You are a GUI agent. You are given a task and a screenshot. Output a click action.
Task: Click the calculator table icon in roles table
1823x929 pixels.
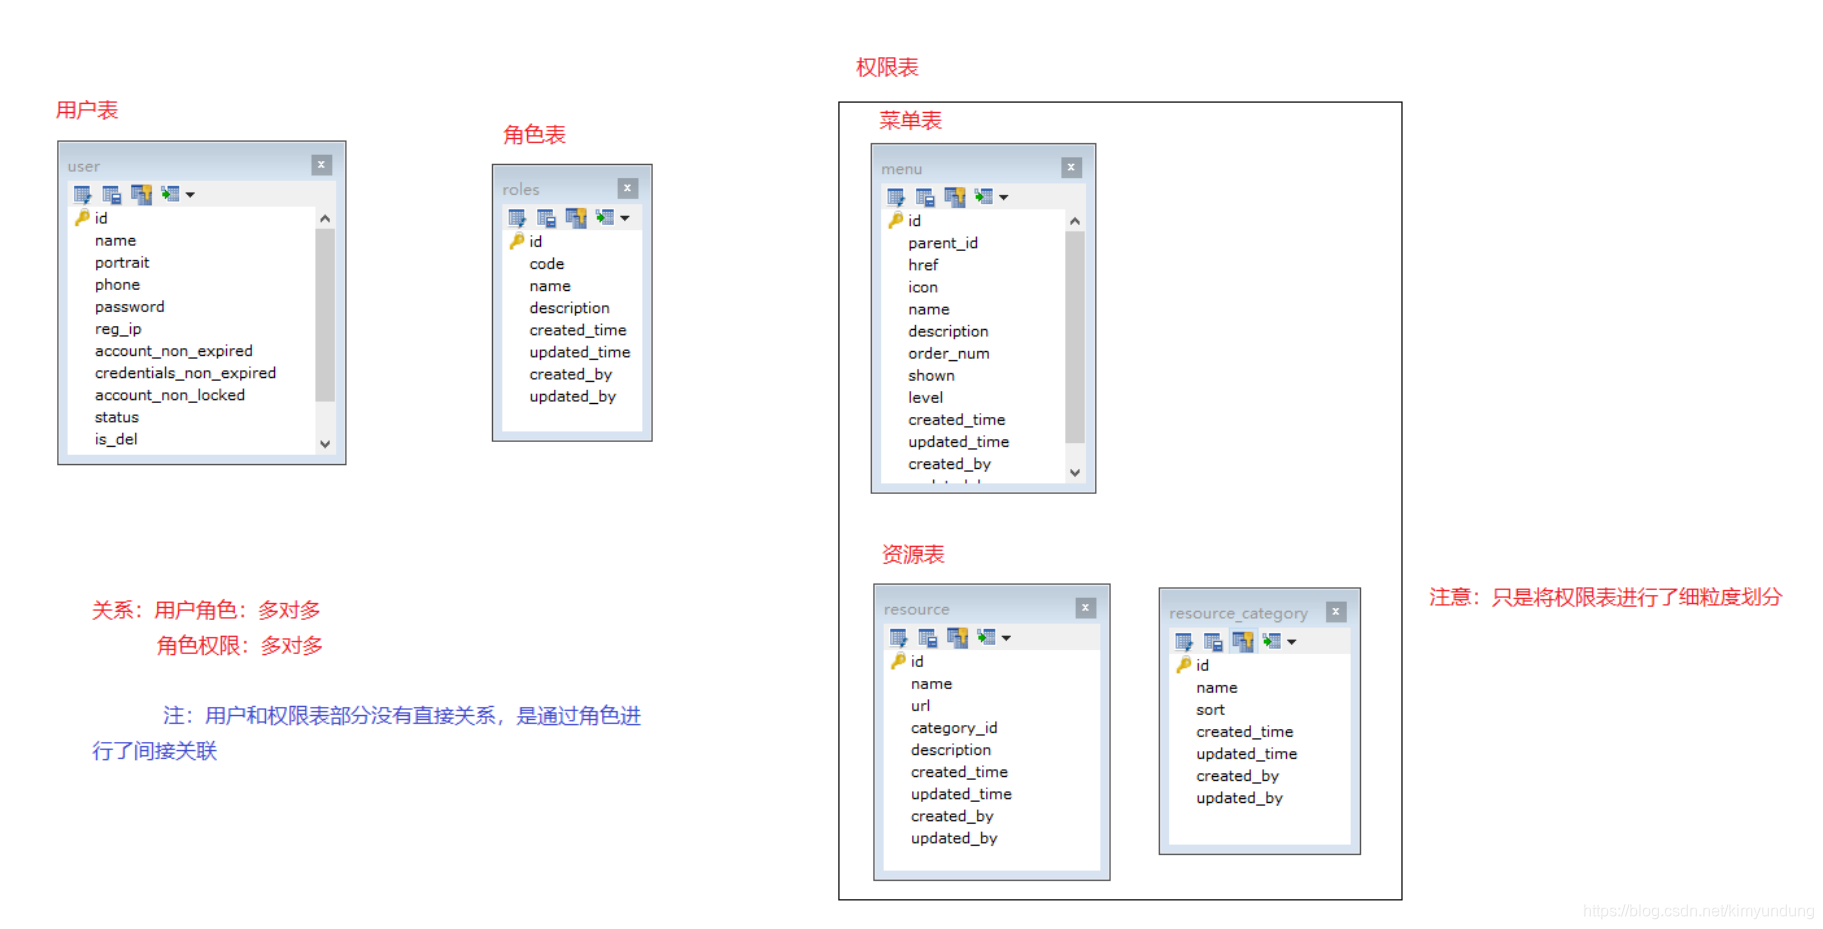click(546, 218)
